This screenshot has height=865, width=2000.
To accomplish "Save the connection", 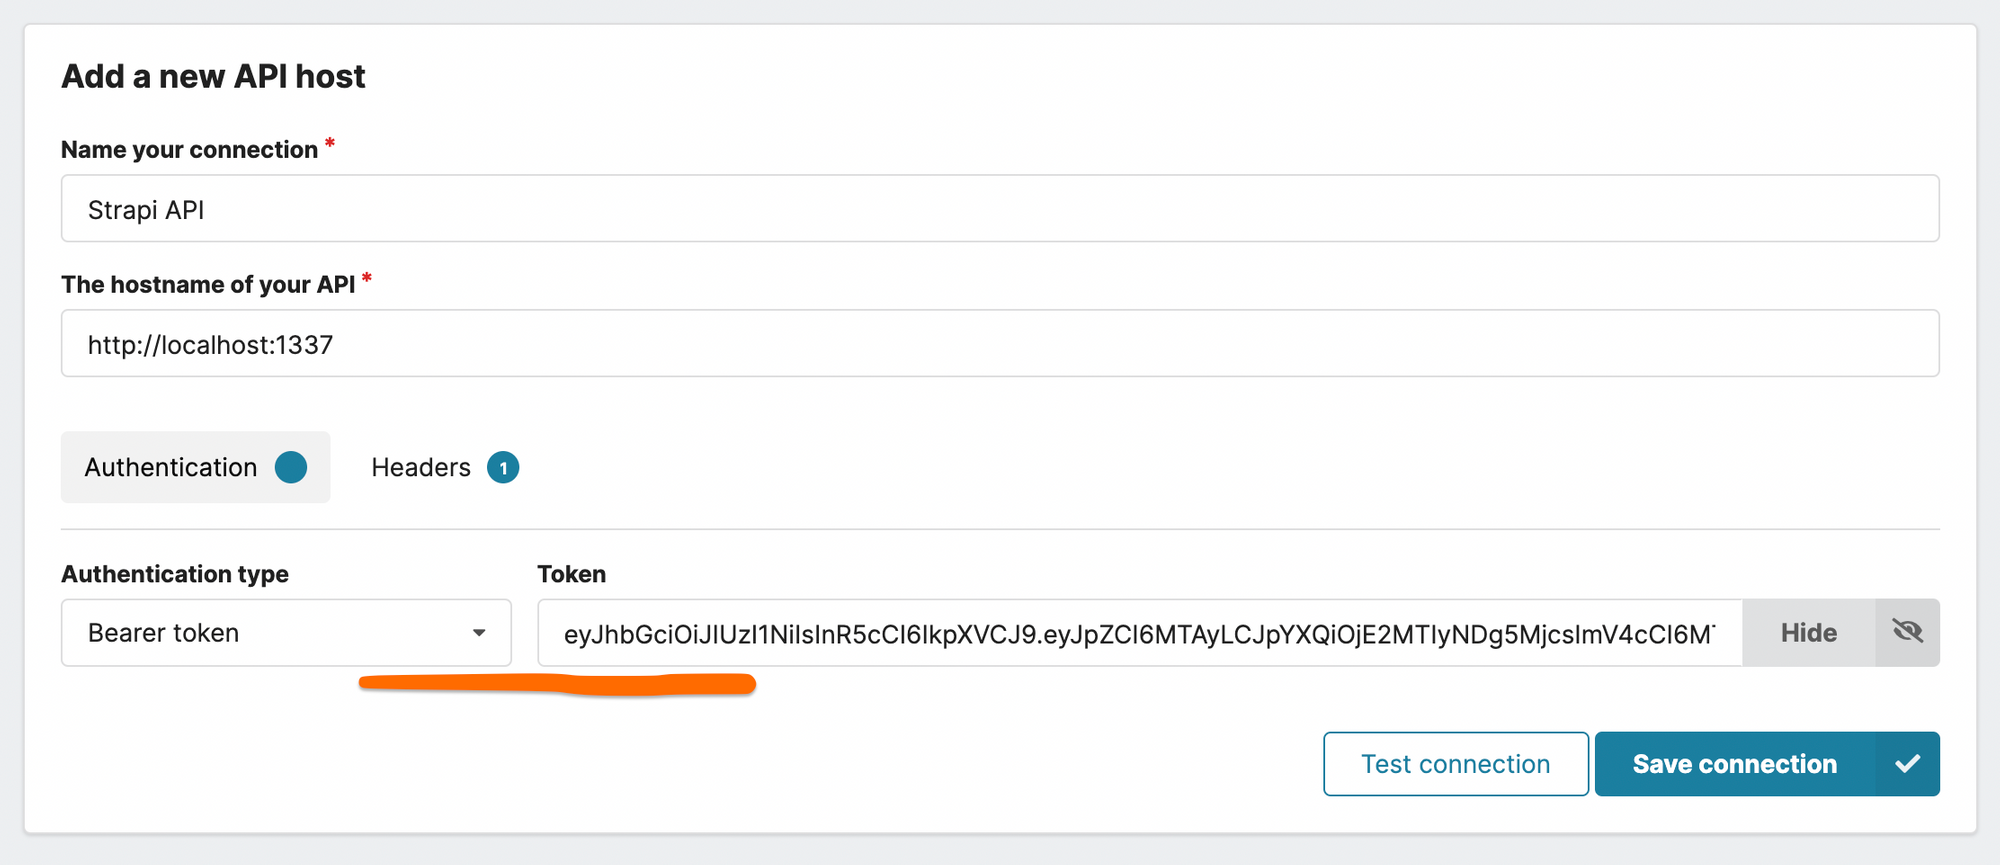I will [x=1735, y=763].
